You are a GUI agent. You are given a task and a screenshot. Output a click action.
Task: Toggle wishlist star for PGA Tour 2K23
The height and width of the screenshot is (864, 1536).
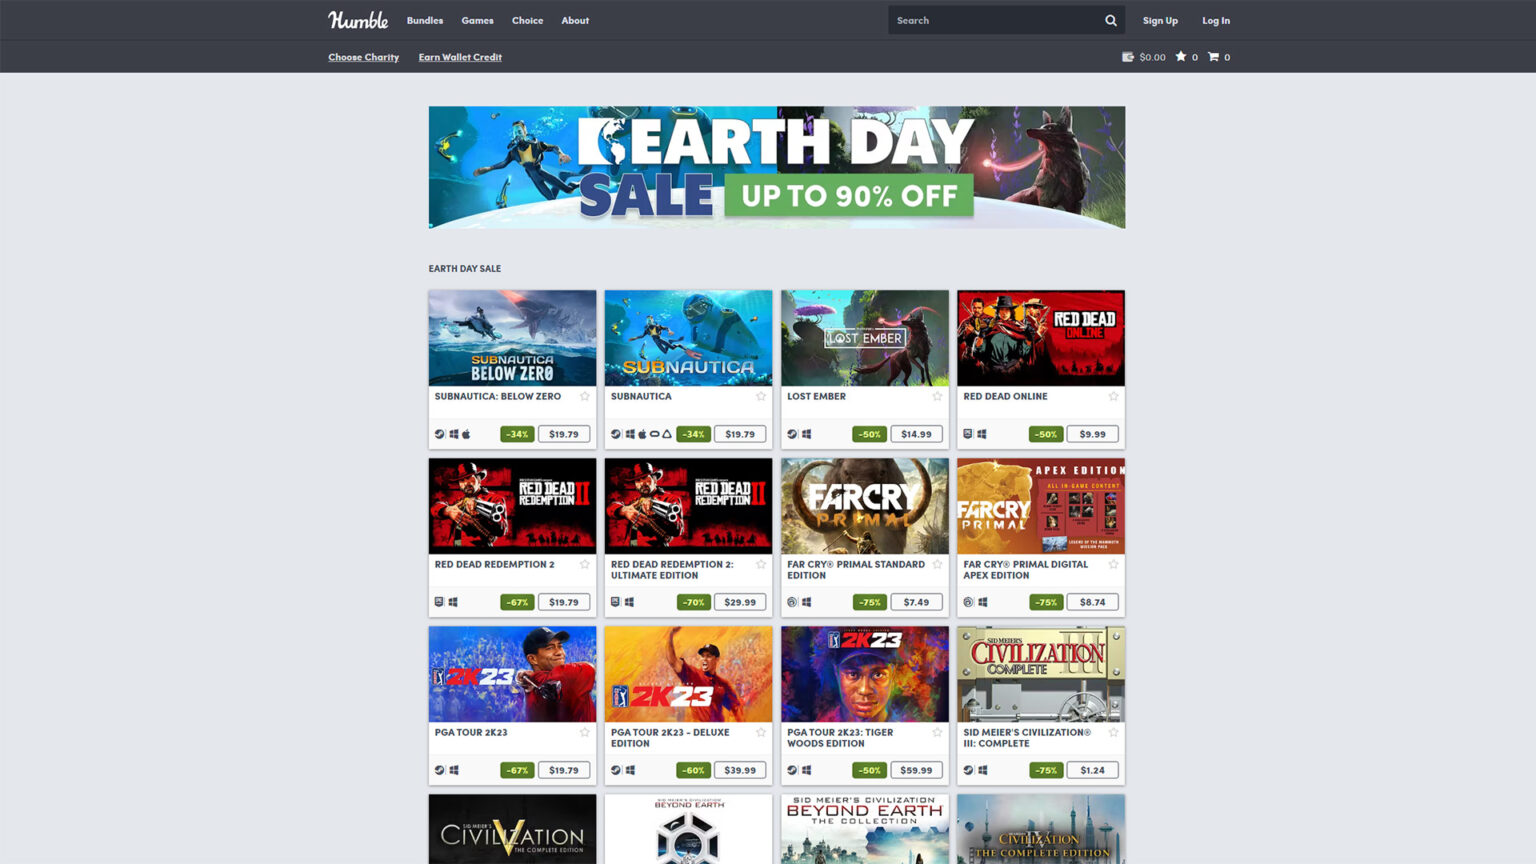(585, 733)
